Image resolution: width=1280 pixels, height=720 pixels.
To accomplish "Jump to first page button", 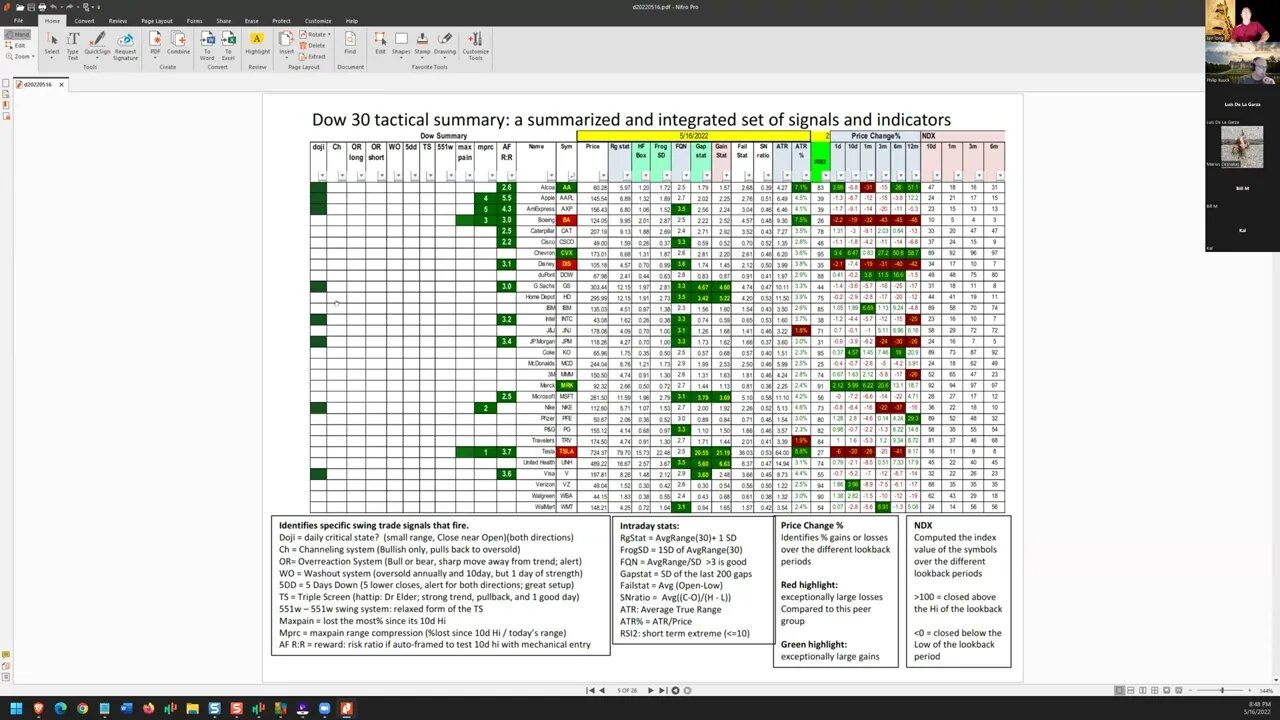I will tap(590, 690).
